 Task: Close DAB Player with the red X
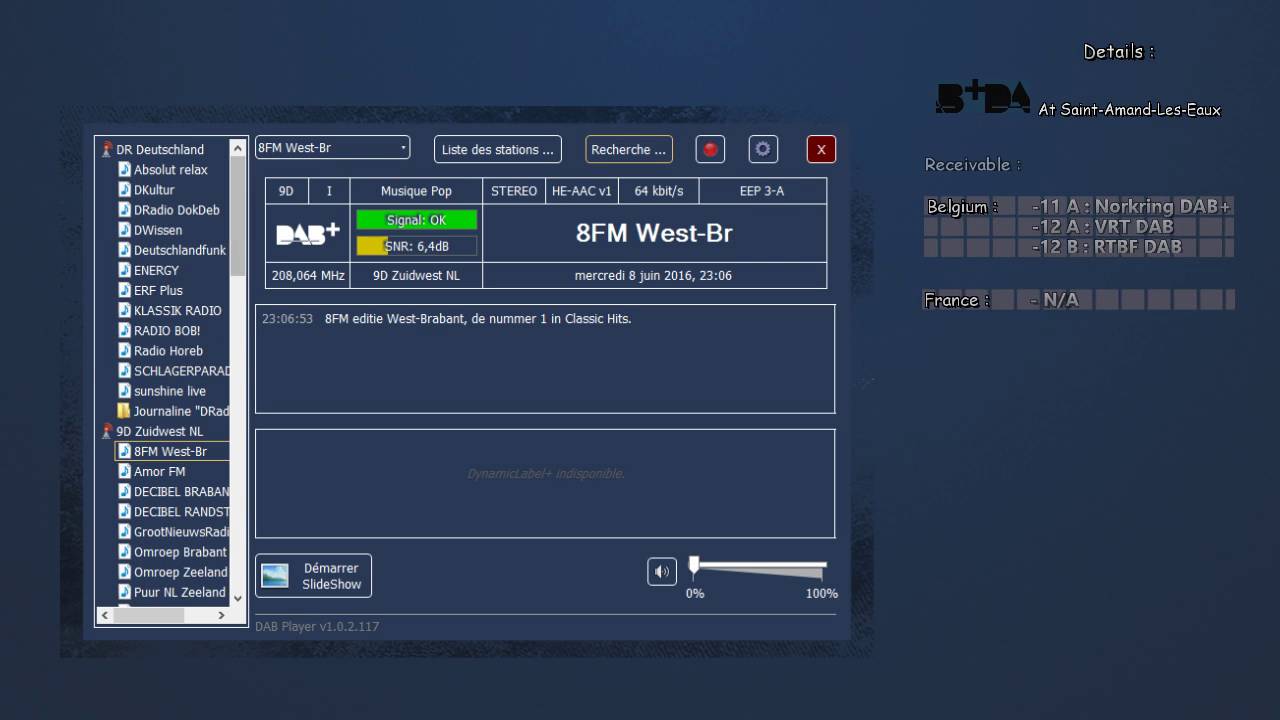[821, 149]
